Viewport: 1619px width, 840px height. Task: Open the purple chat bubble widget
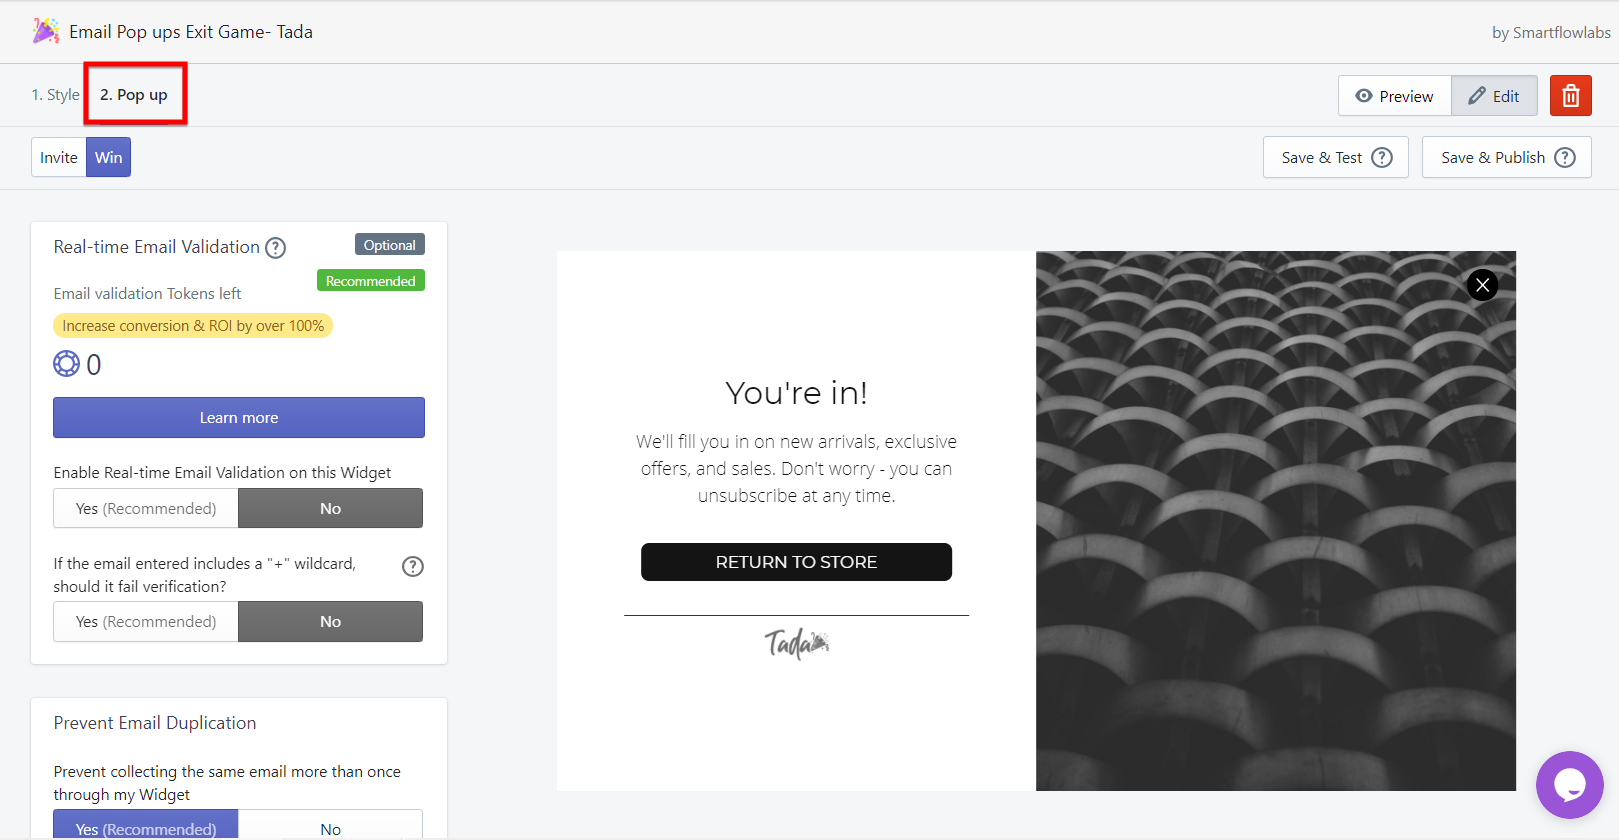tap(1570, 785)
